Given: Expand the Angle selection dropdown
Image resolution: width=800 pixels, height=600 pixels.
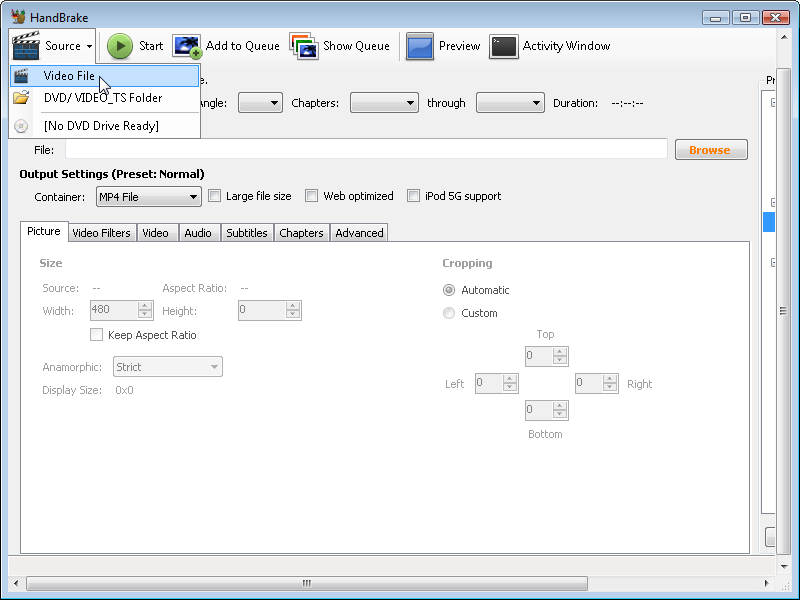Looking at the screenshot, I should pos(272,102).
